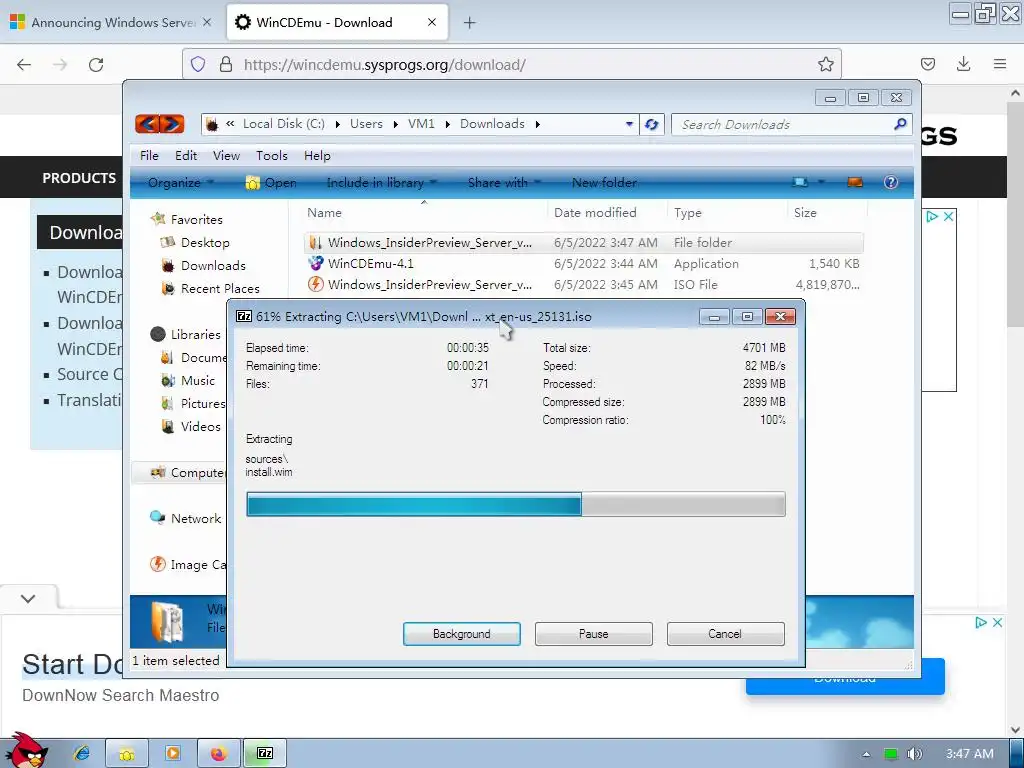Expand the Organize dropdown

click(x=181, y=182)
